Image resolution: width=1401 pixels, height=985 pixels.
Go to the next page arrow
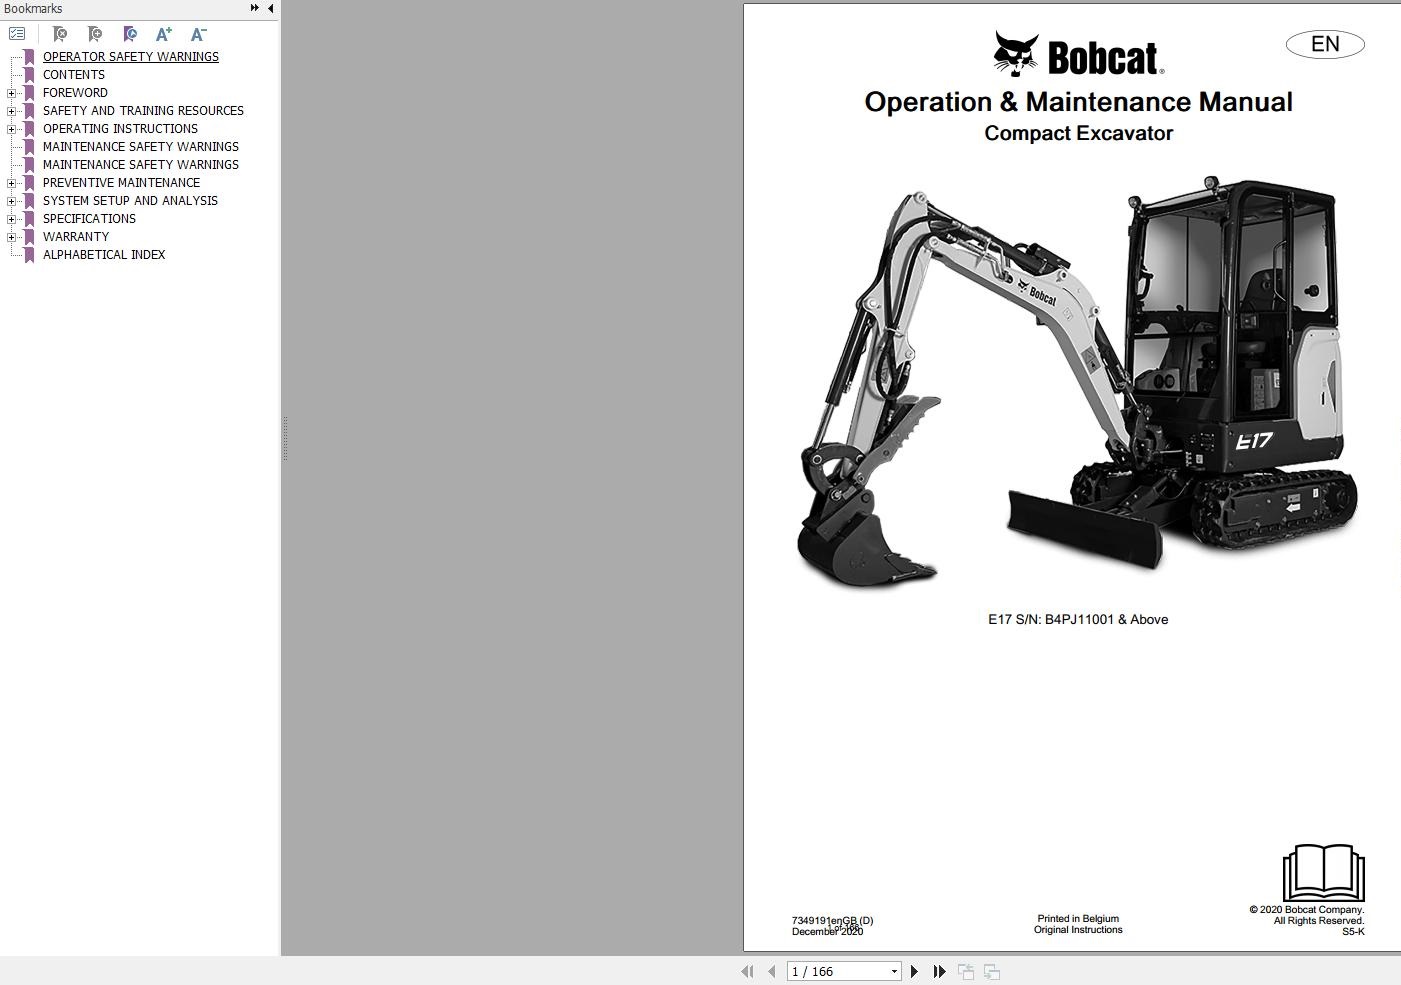click(914, 971)
